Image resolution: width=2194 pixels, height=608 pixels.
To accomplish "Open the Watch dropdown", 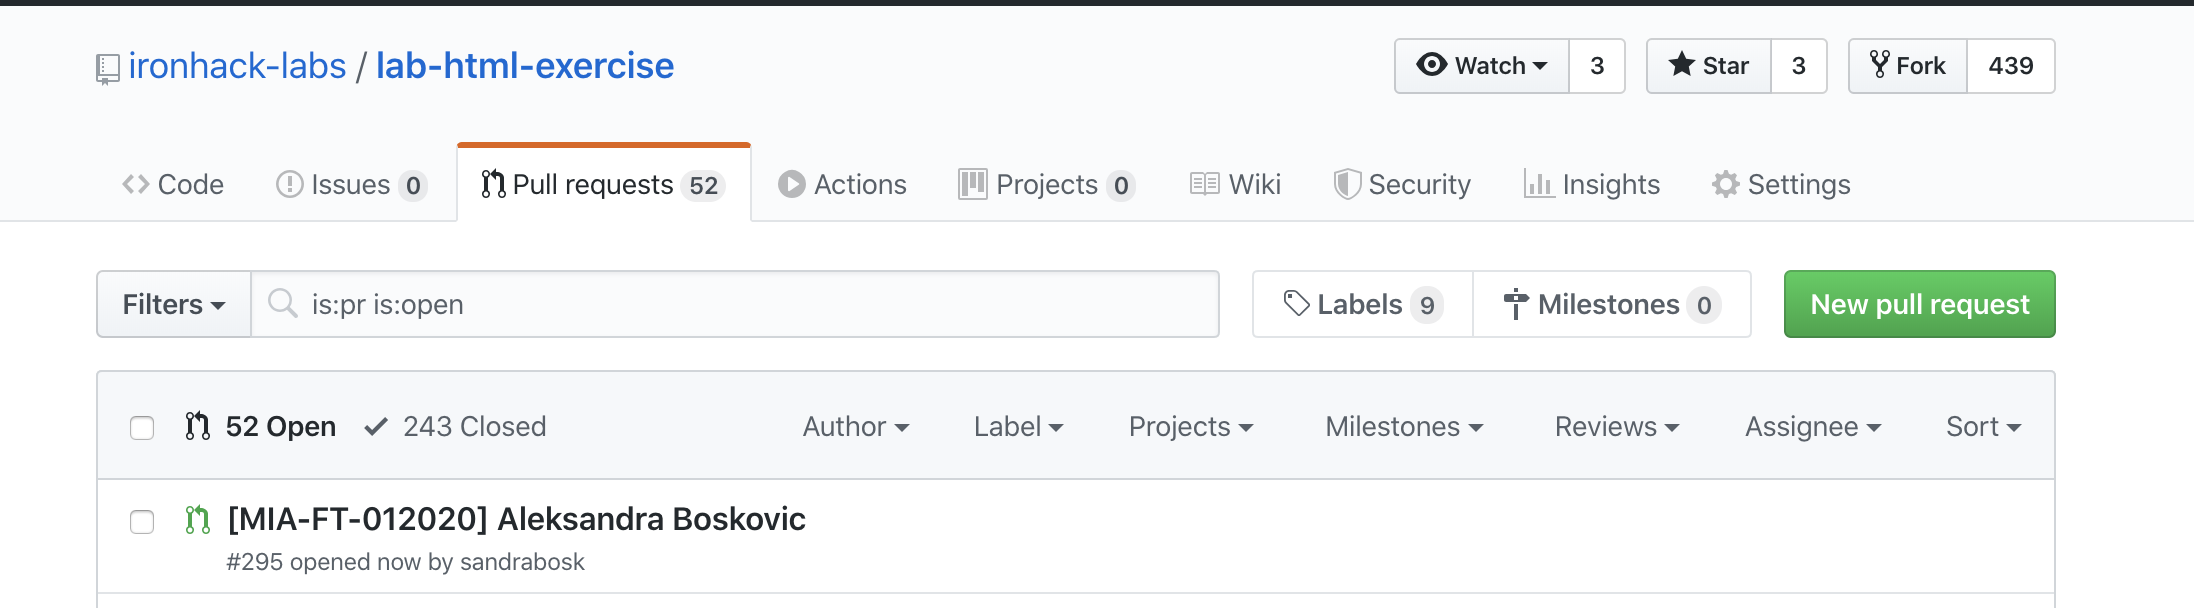I will click(1482, 66).
